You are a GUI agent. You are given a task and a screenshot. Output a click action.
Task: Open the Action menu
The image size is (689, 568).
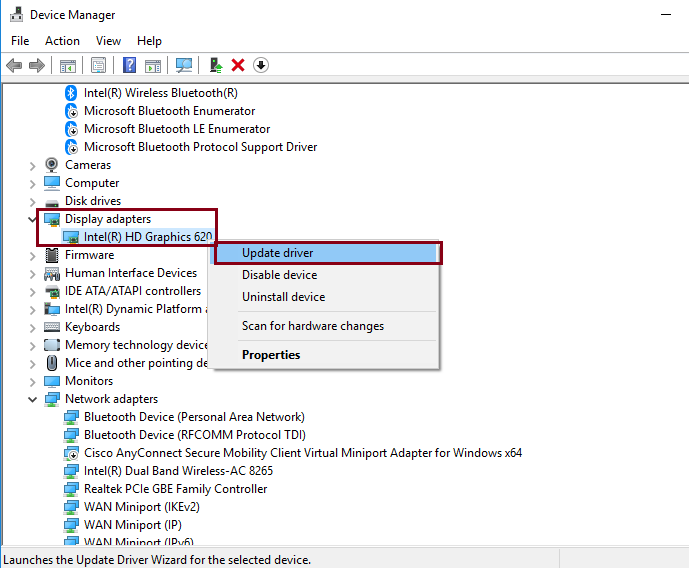62,41
